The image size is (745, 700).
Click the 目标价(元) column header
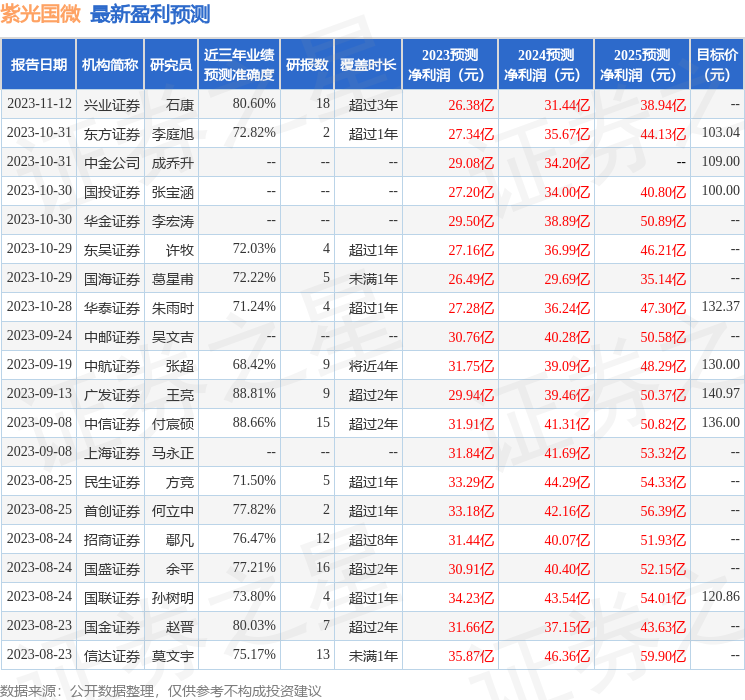point(717,65)
